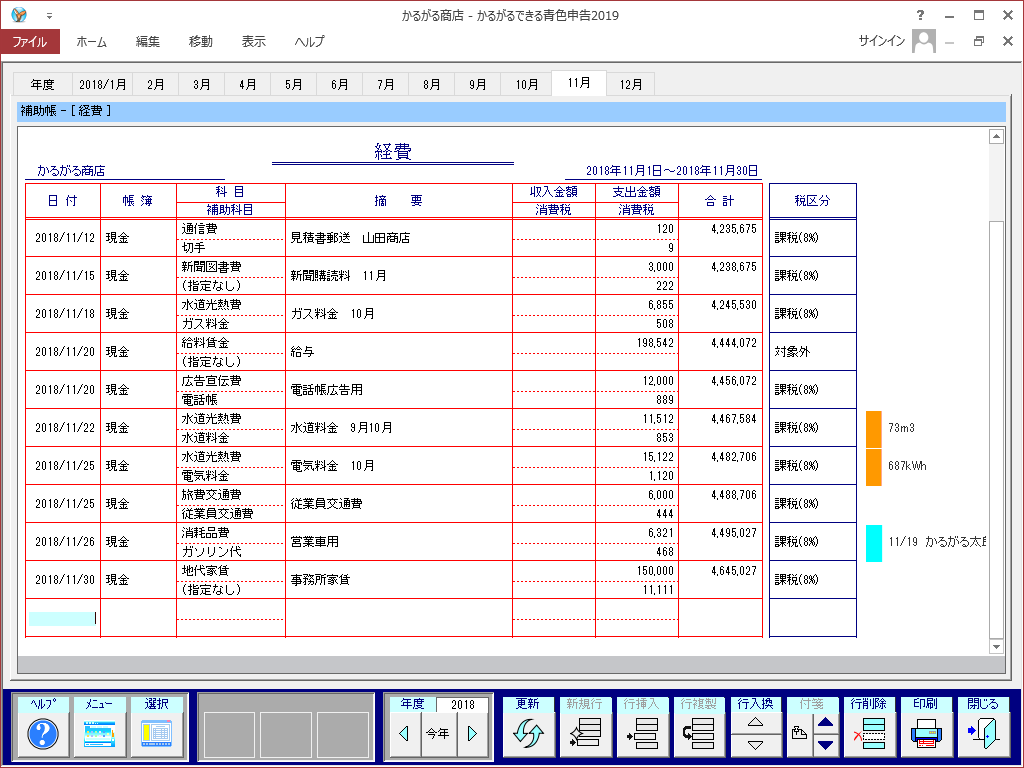Restore the inner document window

click(x=978, y=41)
